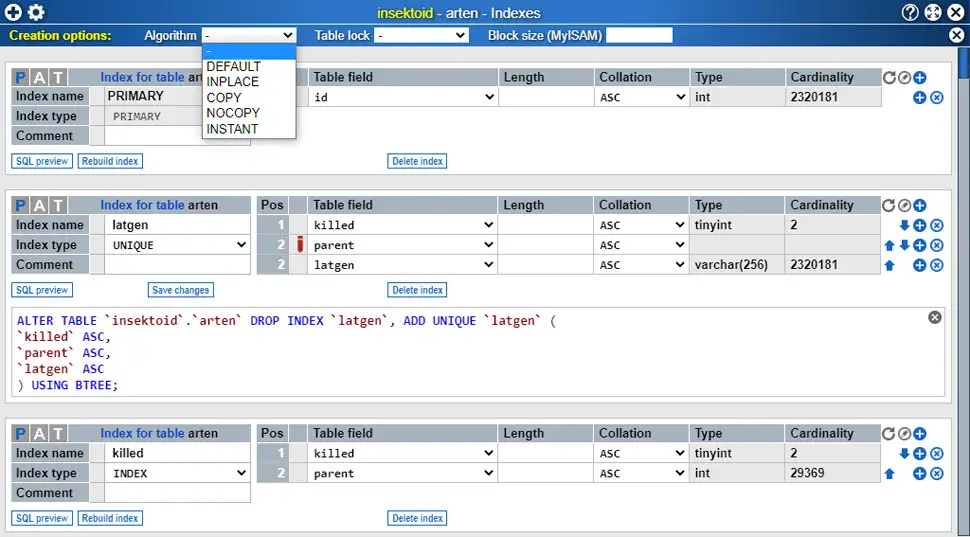Open parent field dropdown in latgen index
Image resolution: width=970 pixels, height=537 pixels.
[x=403, y=245]
